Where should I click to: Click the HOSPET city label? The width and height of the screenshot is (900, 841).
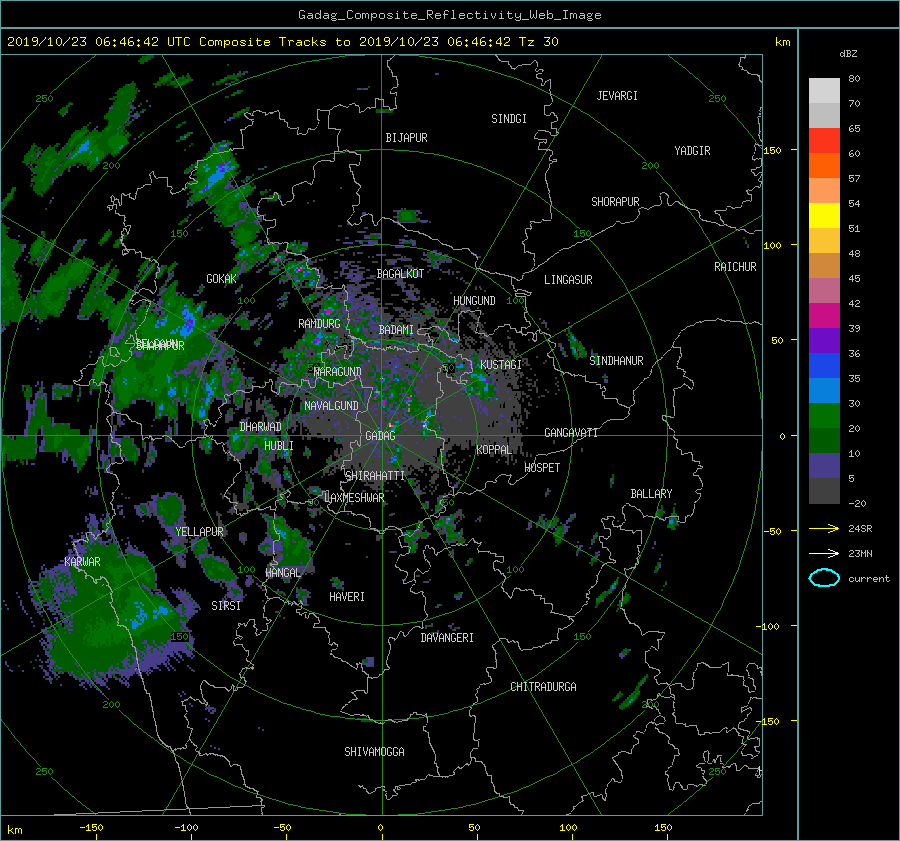[x=542, y=468]
